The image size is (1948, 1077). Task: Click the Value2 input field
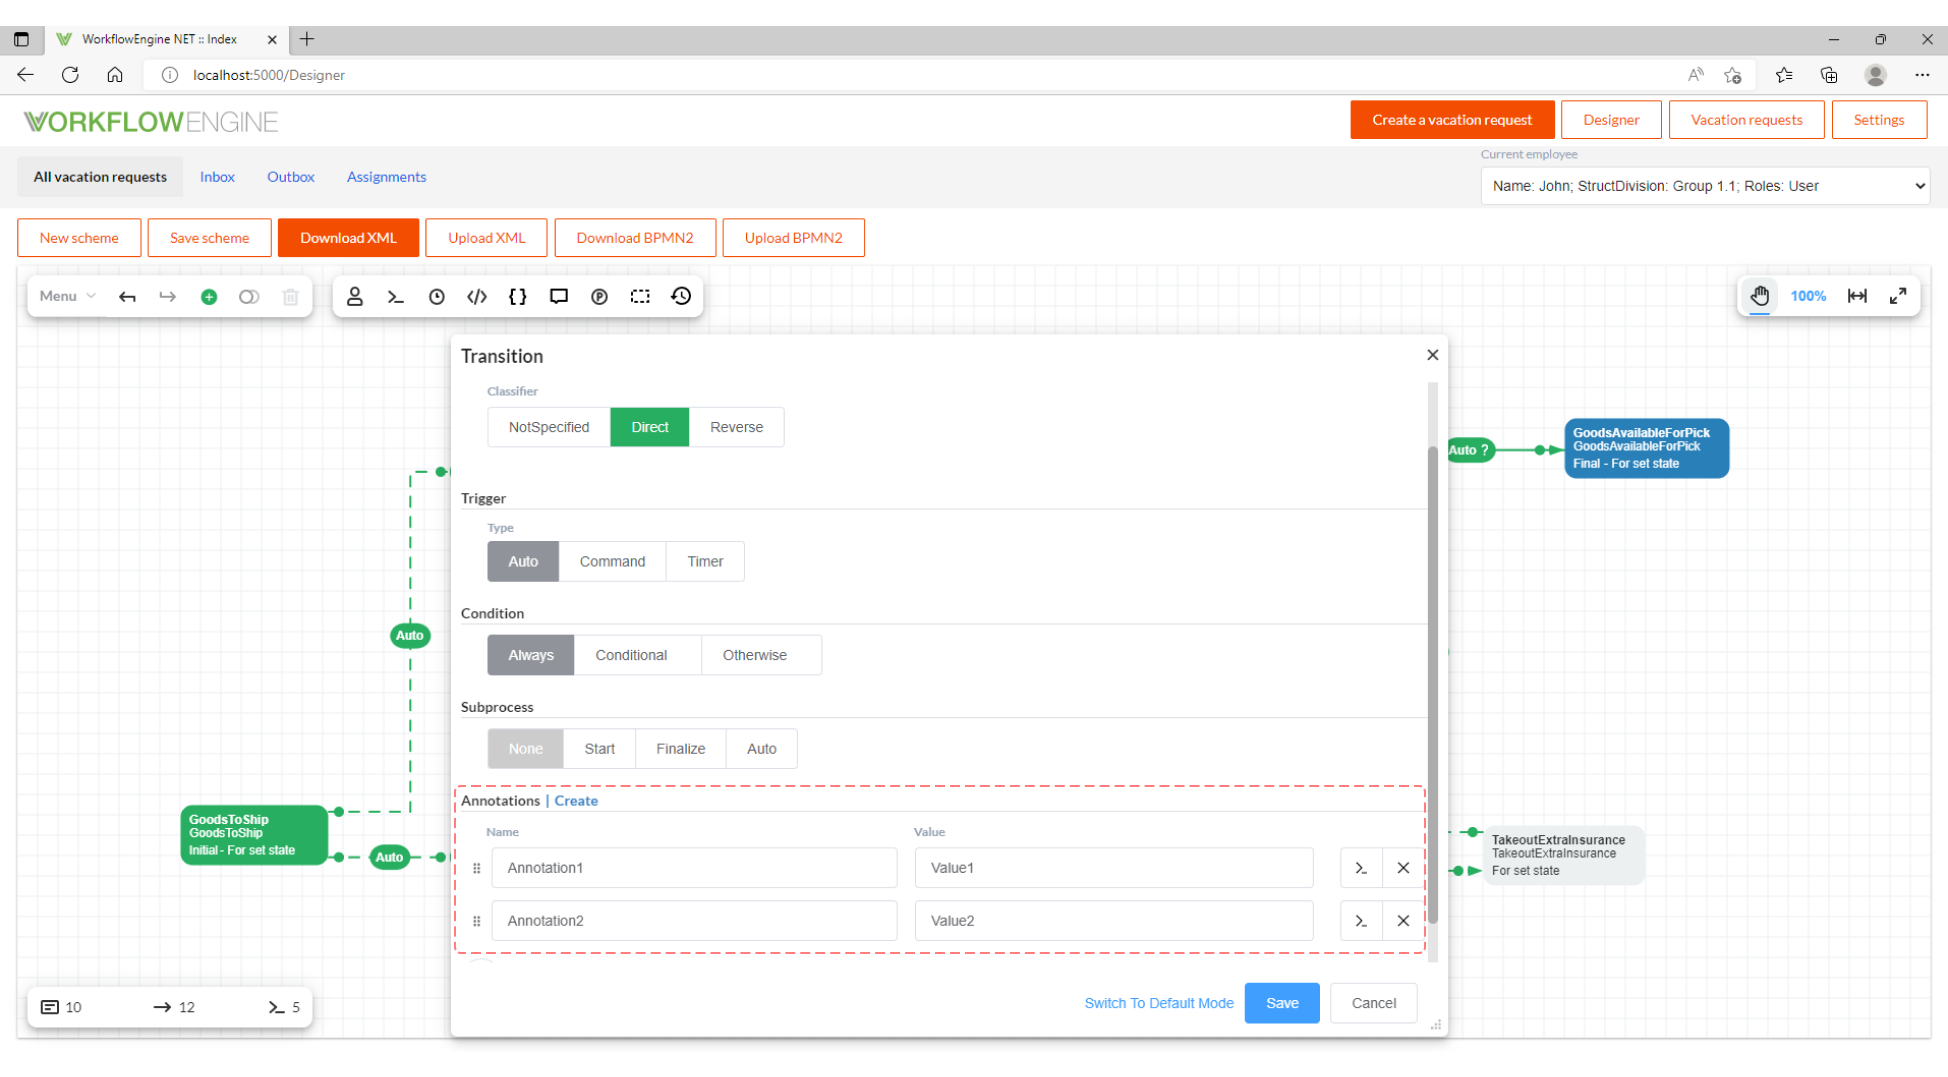[1114, 921]
